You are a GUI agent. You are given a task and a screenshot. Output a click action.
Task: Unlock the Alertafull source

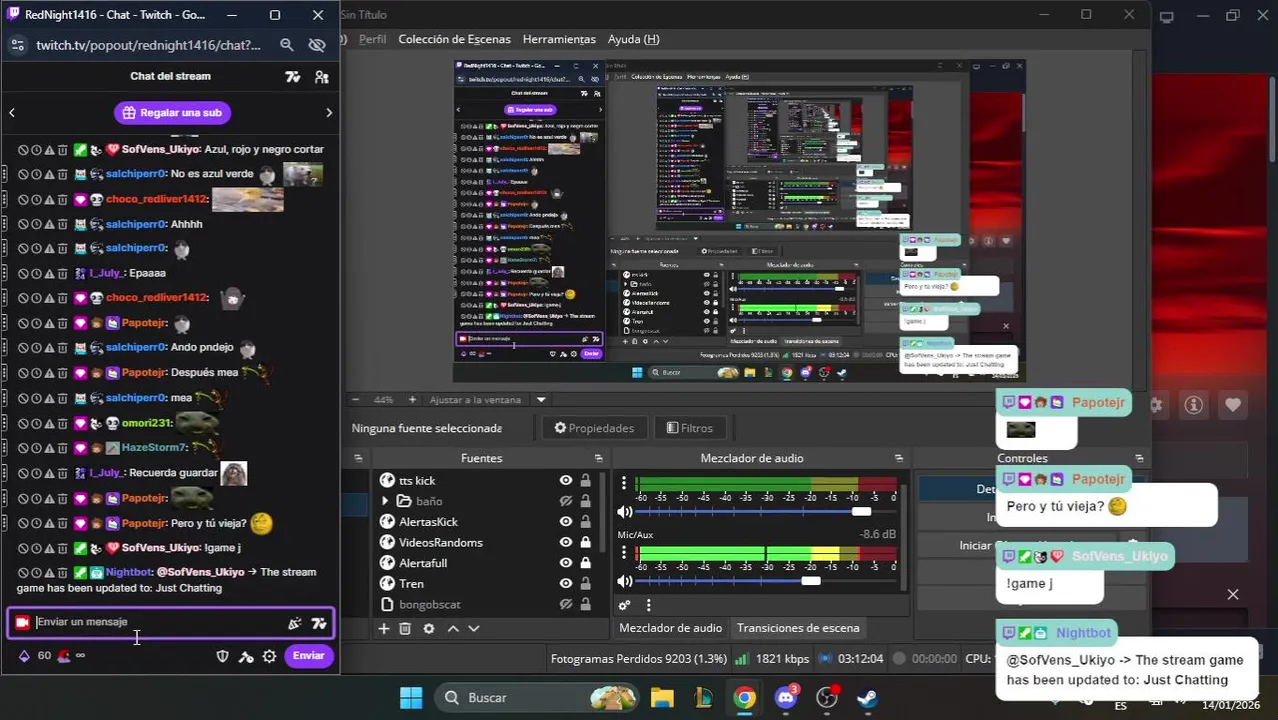coord(586,563)
